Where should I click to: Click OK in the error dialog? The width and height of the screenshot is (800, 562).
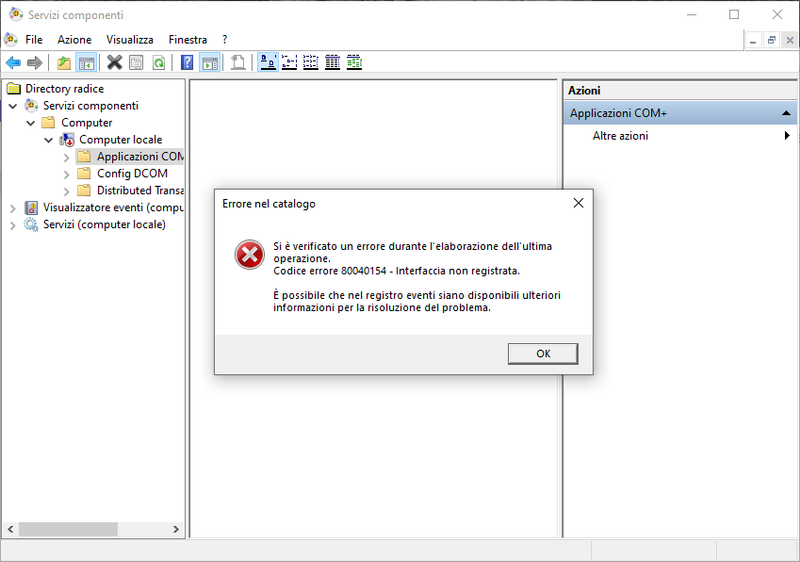(543, 353)
